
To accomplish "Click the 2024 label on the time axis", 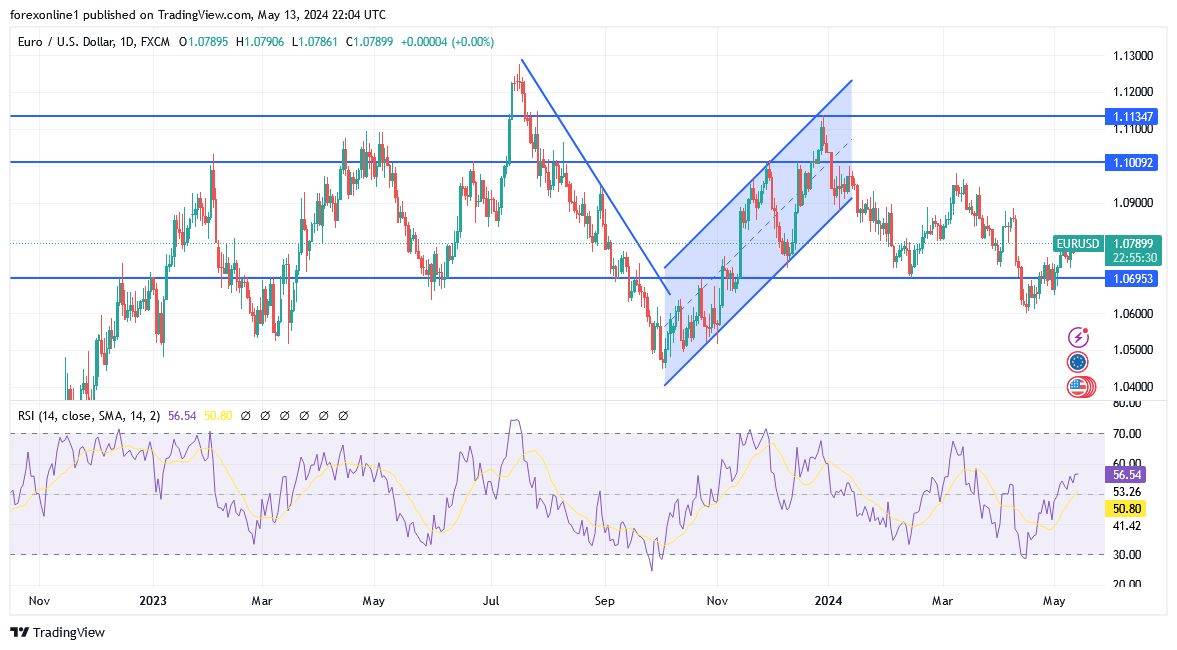I will 828,602.
